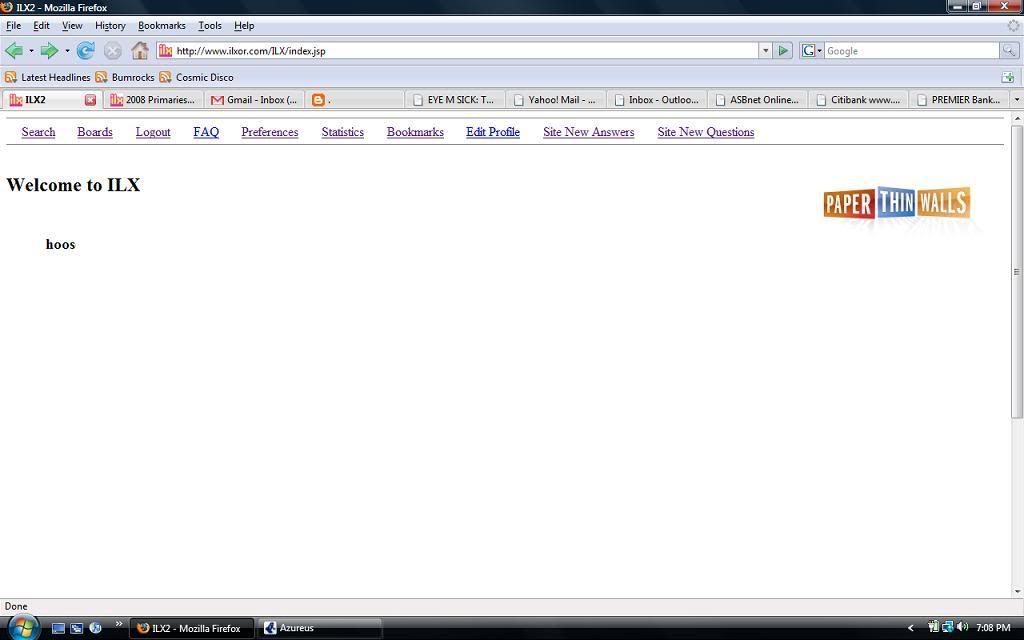This screenshot has height=640, width=1024.
Task: Click the Site New Answers link
Action: tap(588, 132)
